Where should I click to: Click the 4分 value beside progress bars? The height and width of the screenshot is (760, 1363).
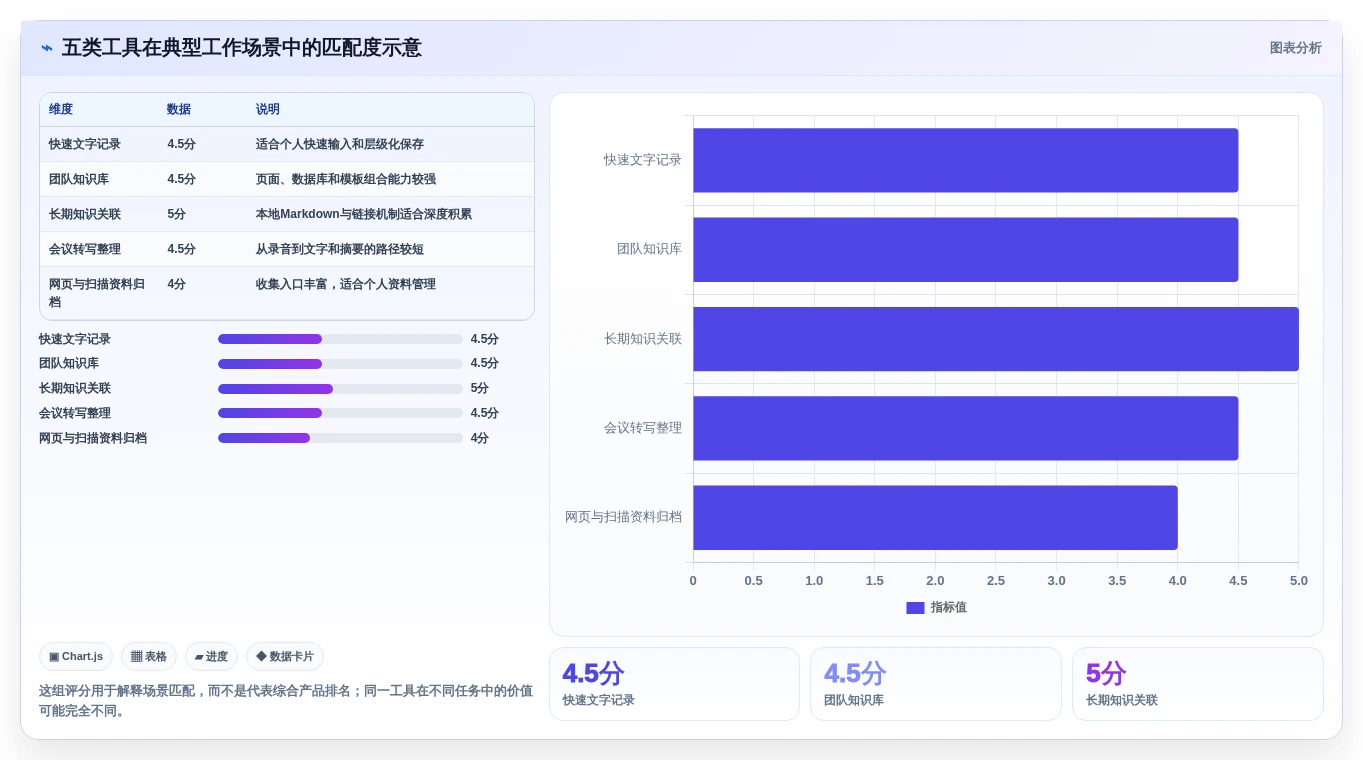tap(480, 438)
